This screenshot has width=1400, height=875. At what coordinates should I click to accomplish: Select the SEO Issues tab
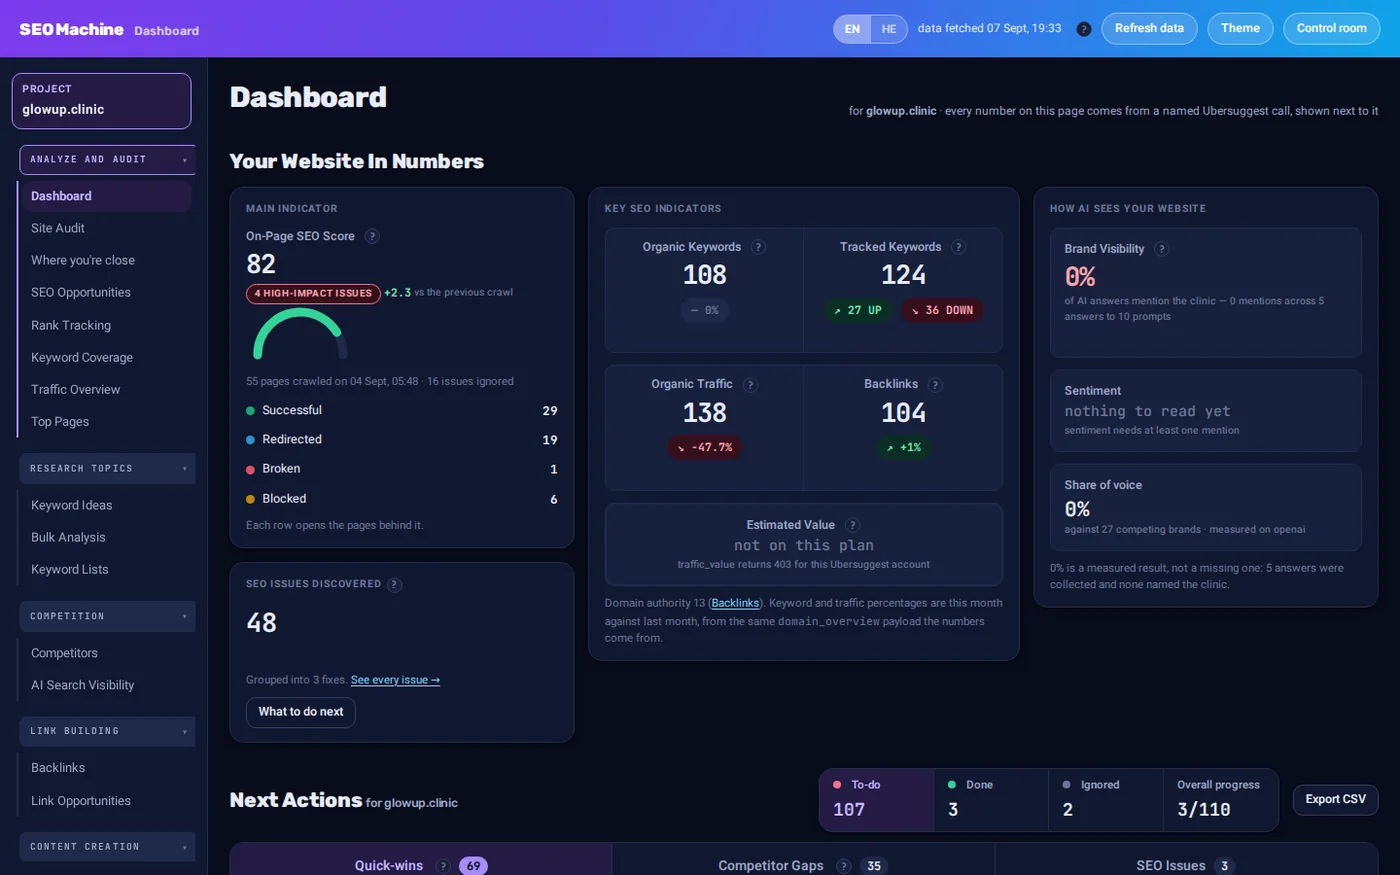click(x=1186, y=860)
